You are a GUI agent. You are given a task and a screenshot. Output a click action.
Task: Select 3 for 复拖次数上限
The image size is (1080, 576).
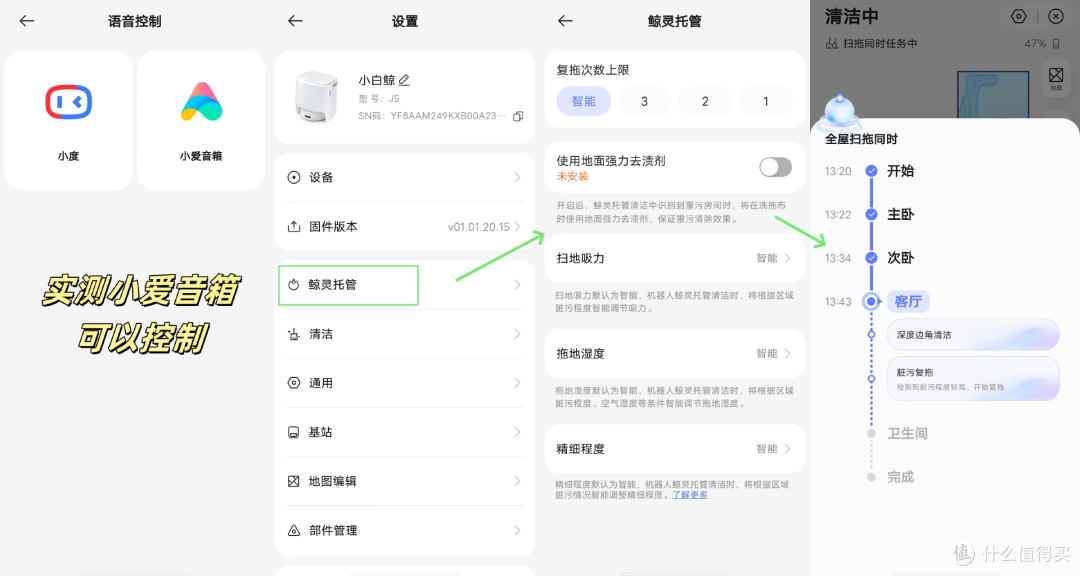tap(644, 101)
